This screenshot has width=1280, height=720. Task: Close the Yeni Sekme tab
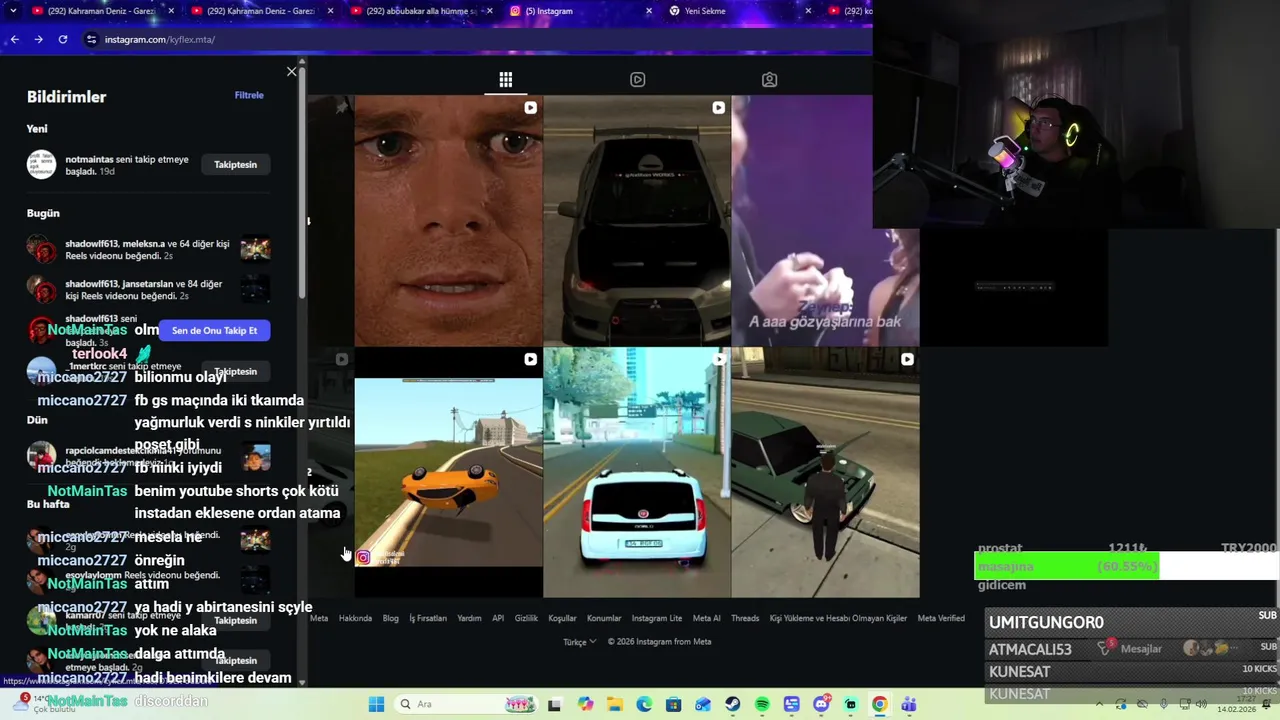click(x=809, y=11)
